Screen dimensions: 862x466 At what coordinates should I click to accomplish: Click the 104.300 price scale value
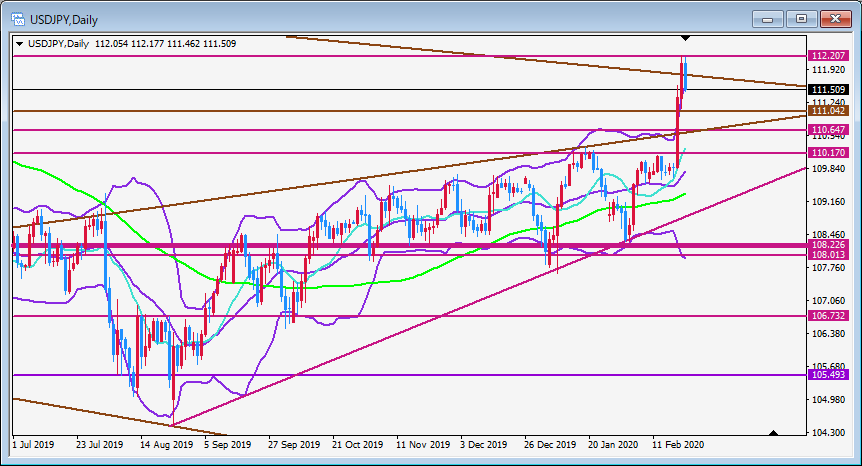828,432
